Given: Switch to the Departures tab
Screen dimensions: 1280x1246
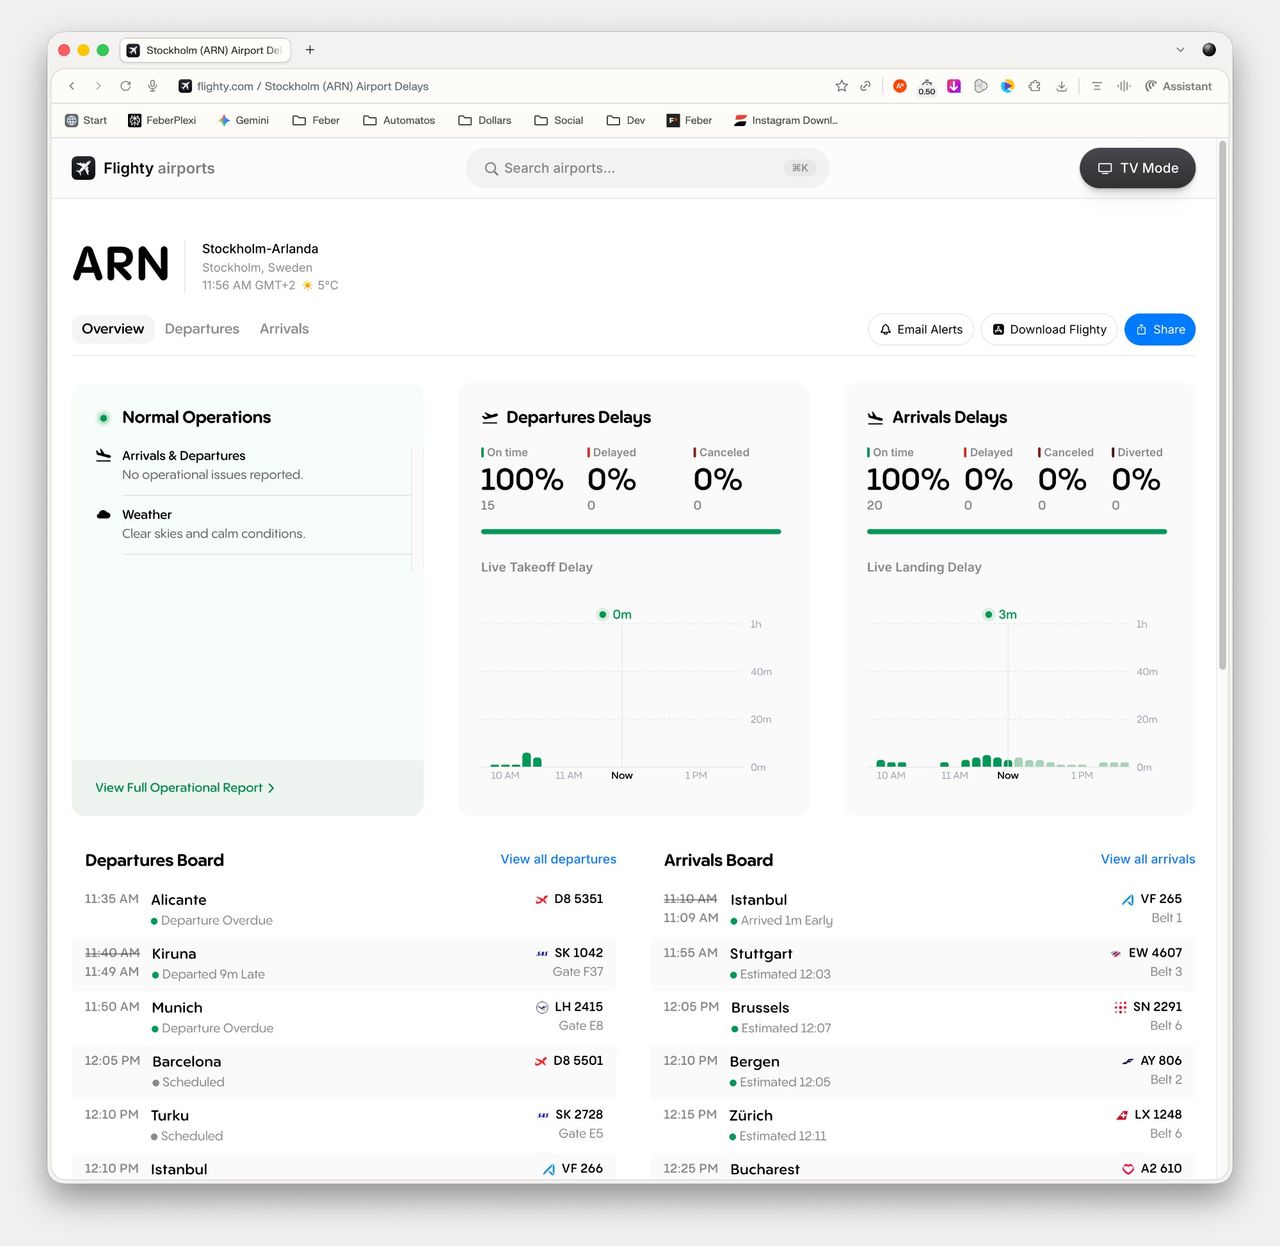Looking at the screenshot, I should [x=202, y=329].
